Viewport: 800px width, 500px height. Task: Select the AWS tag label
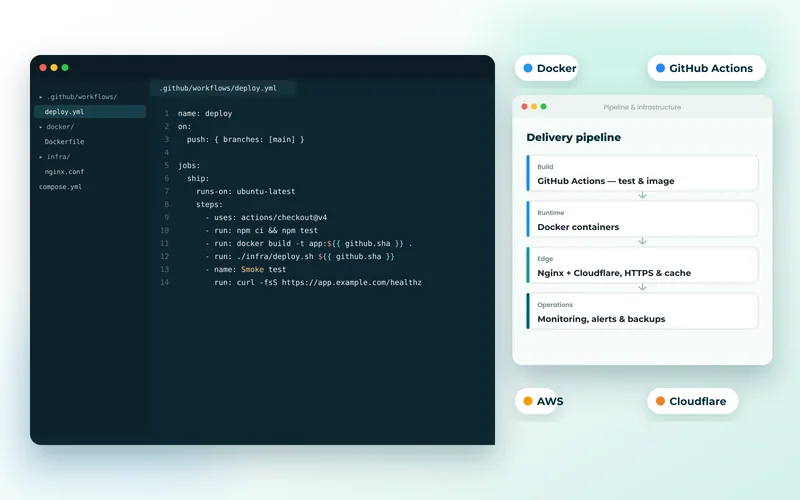pos(550,401)
